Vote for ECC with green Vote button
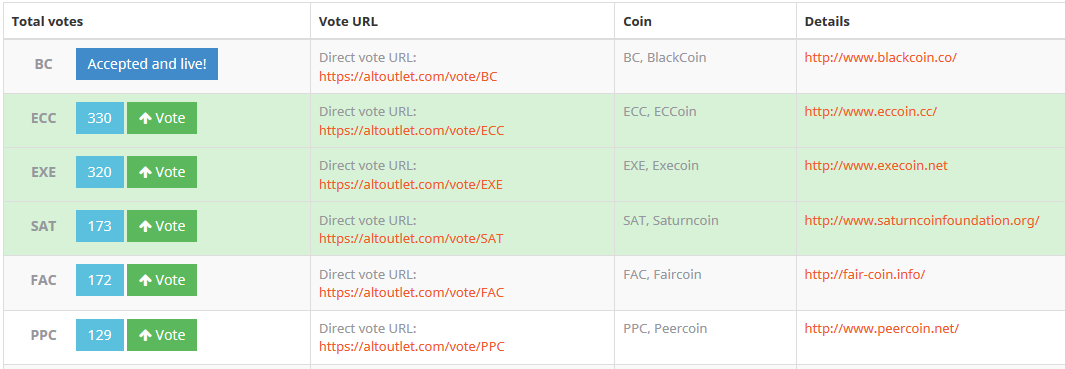The image size is (1065, 369). (x=162, y=118)
